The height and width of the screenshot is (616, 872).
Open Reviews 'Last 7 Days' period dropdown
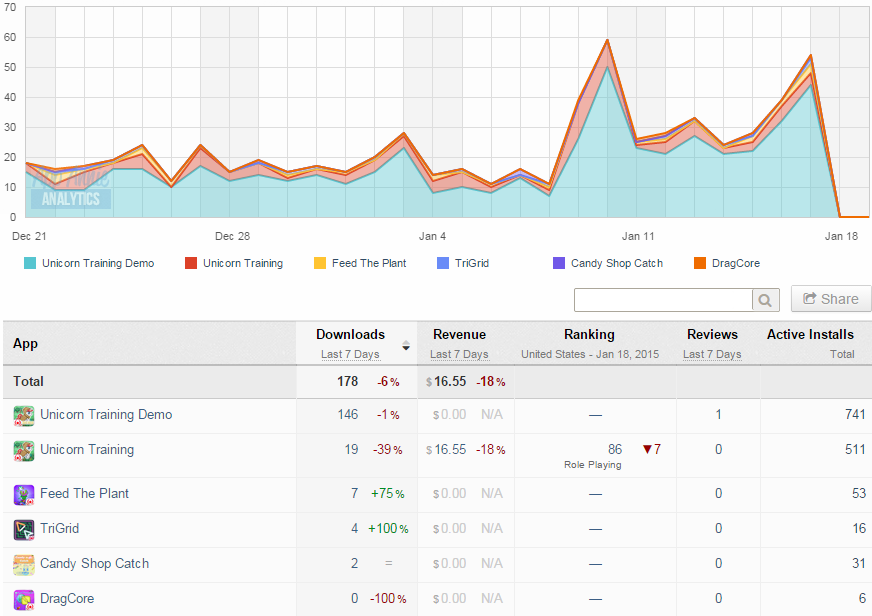pos(712,354)
